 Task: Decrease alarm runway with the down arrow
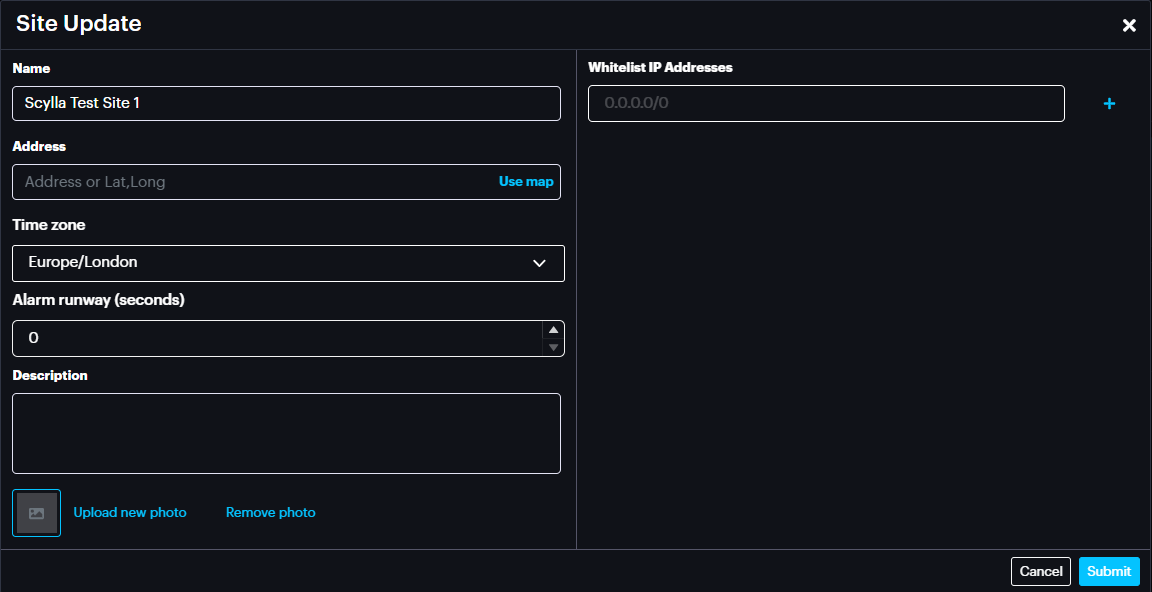click(553, 347)
